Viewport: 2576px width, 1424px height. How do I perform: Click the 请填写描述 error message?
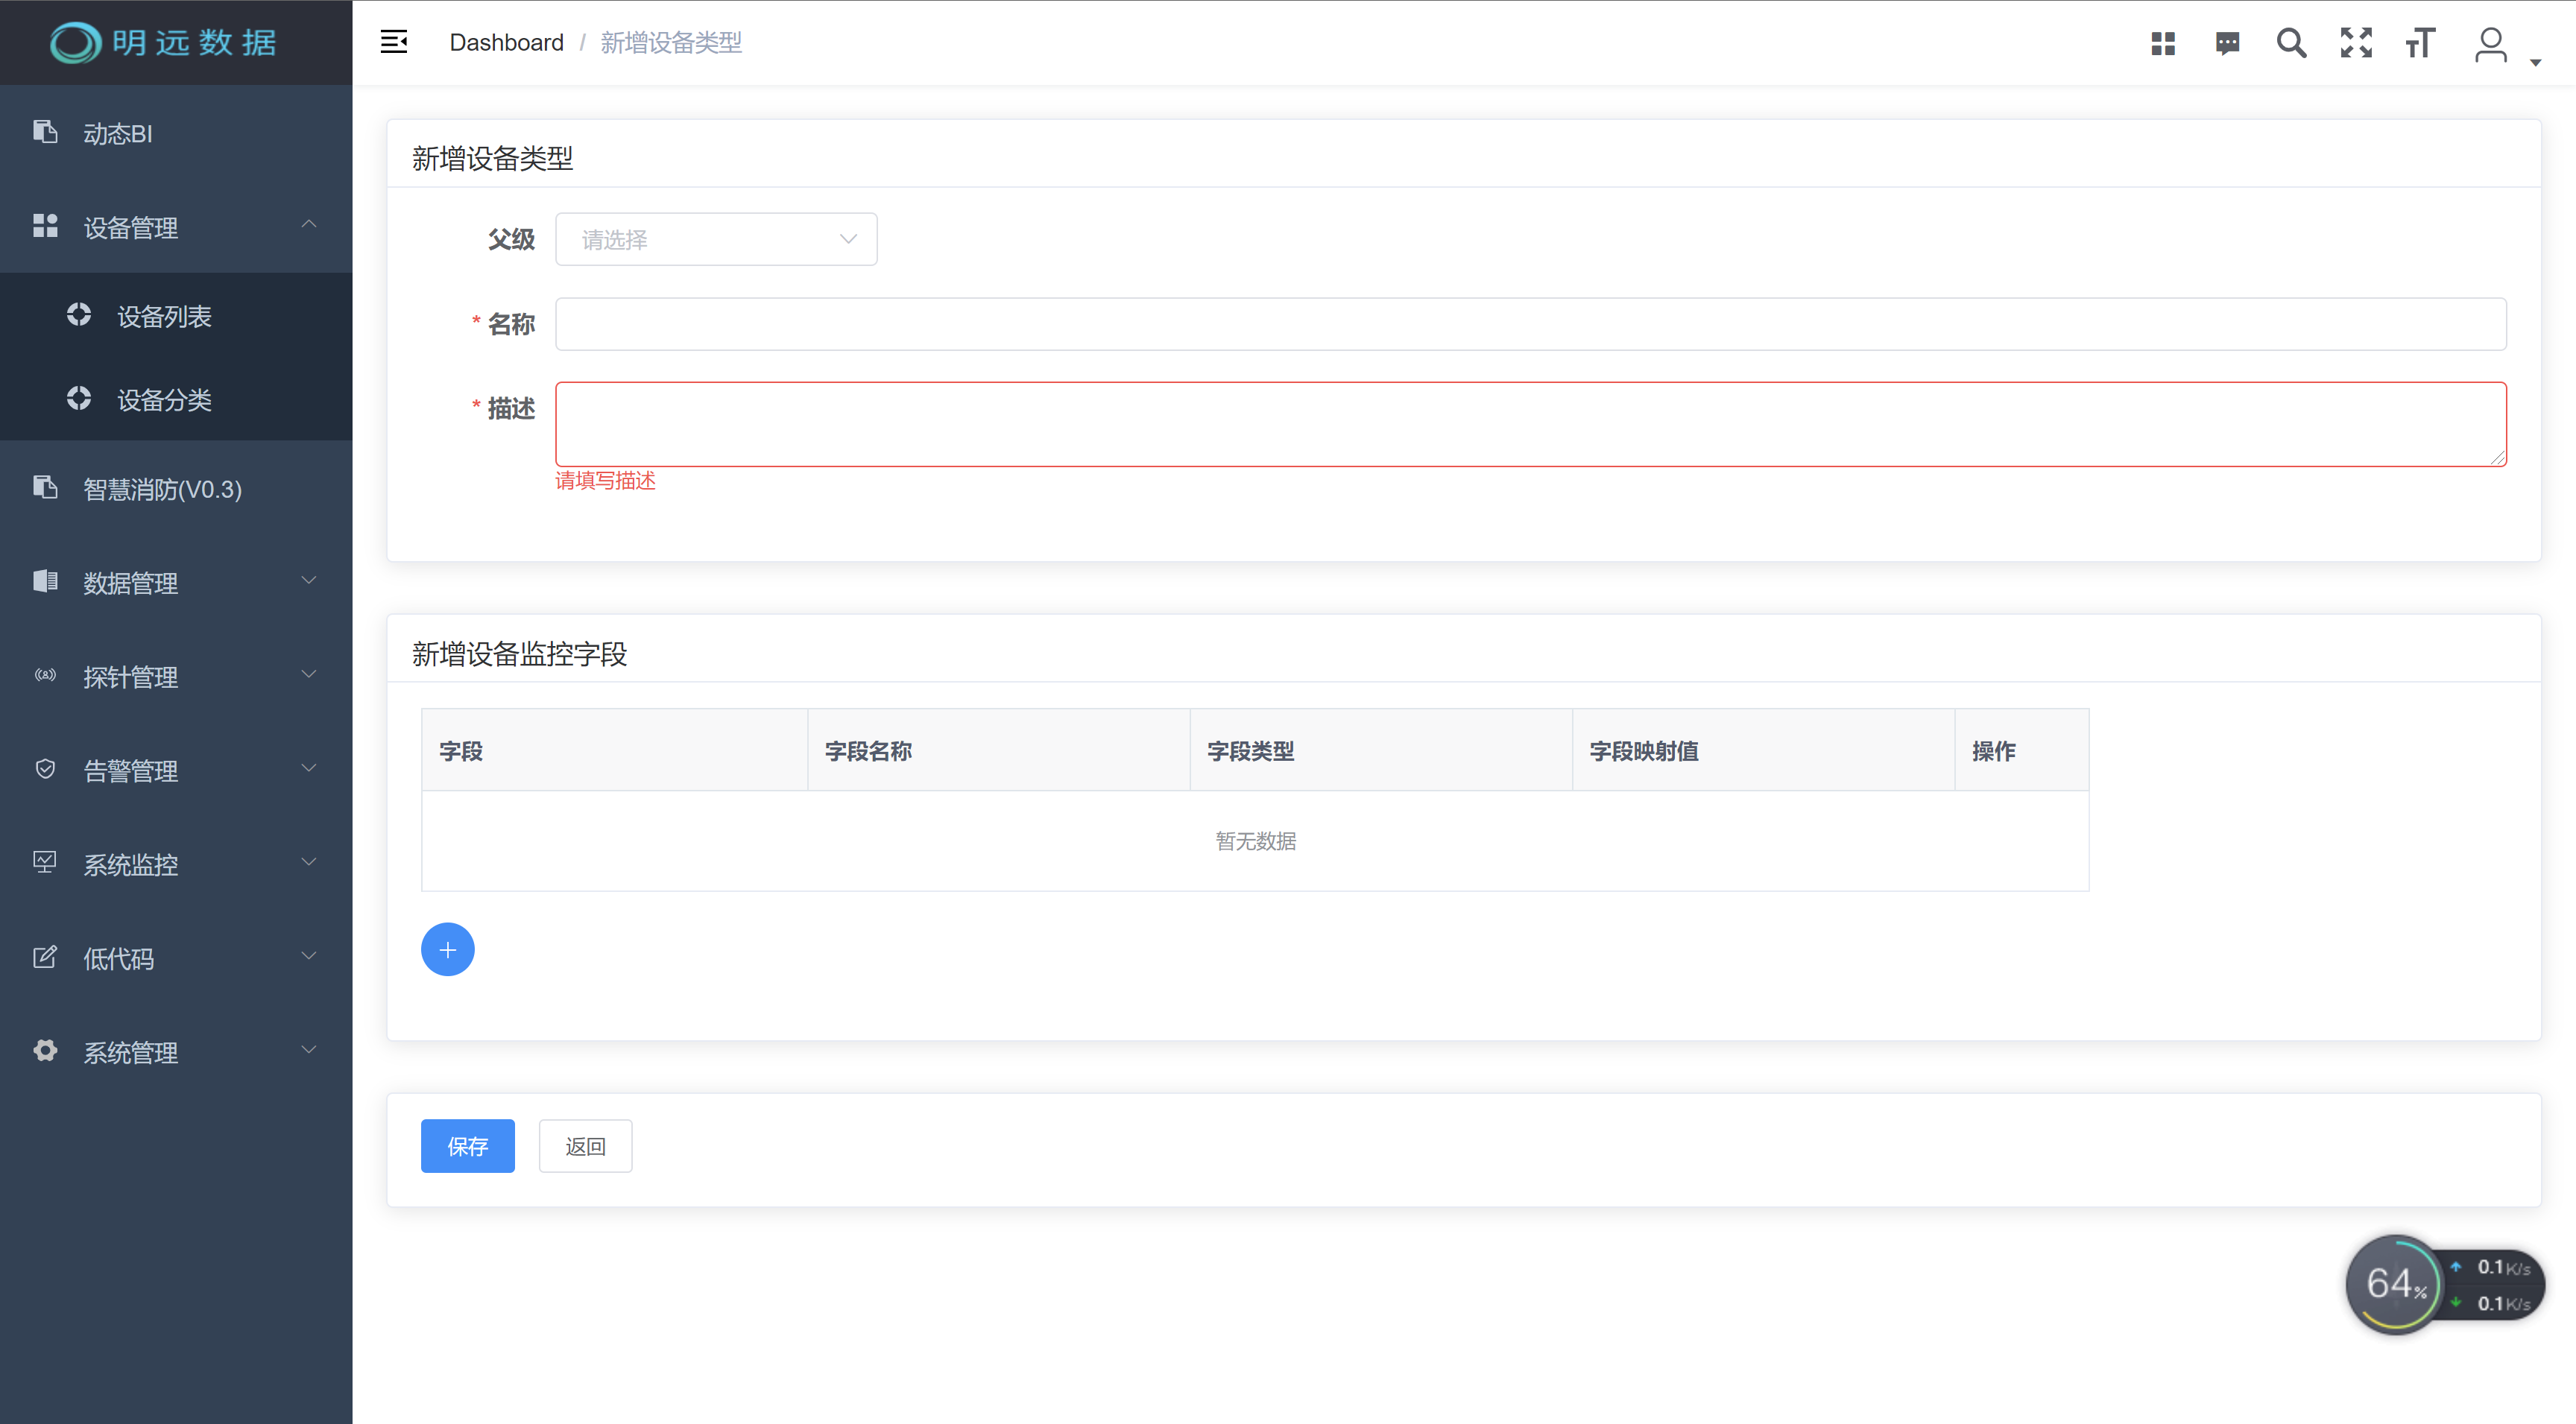[x=605, y=481]
